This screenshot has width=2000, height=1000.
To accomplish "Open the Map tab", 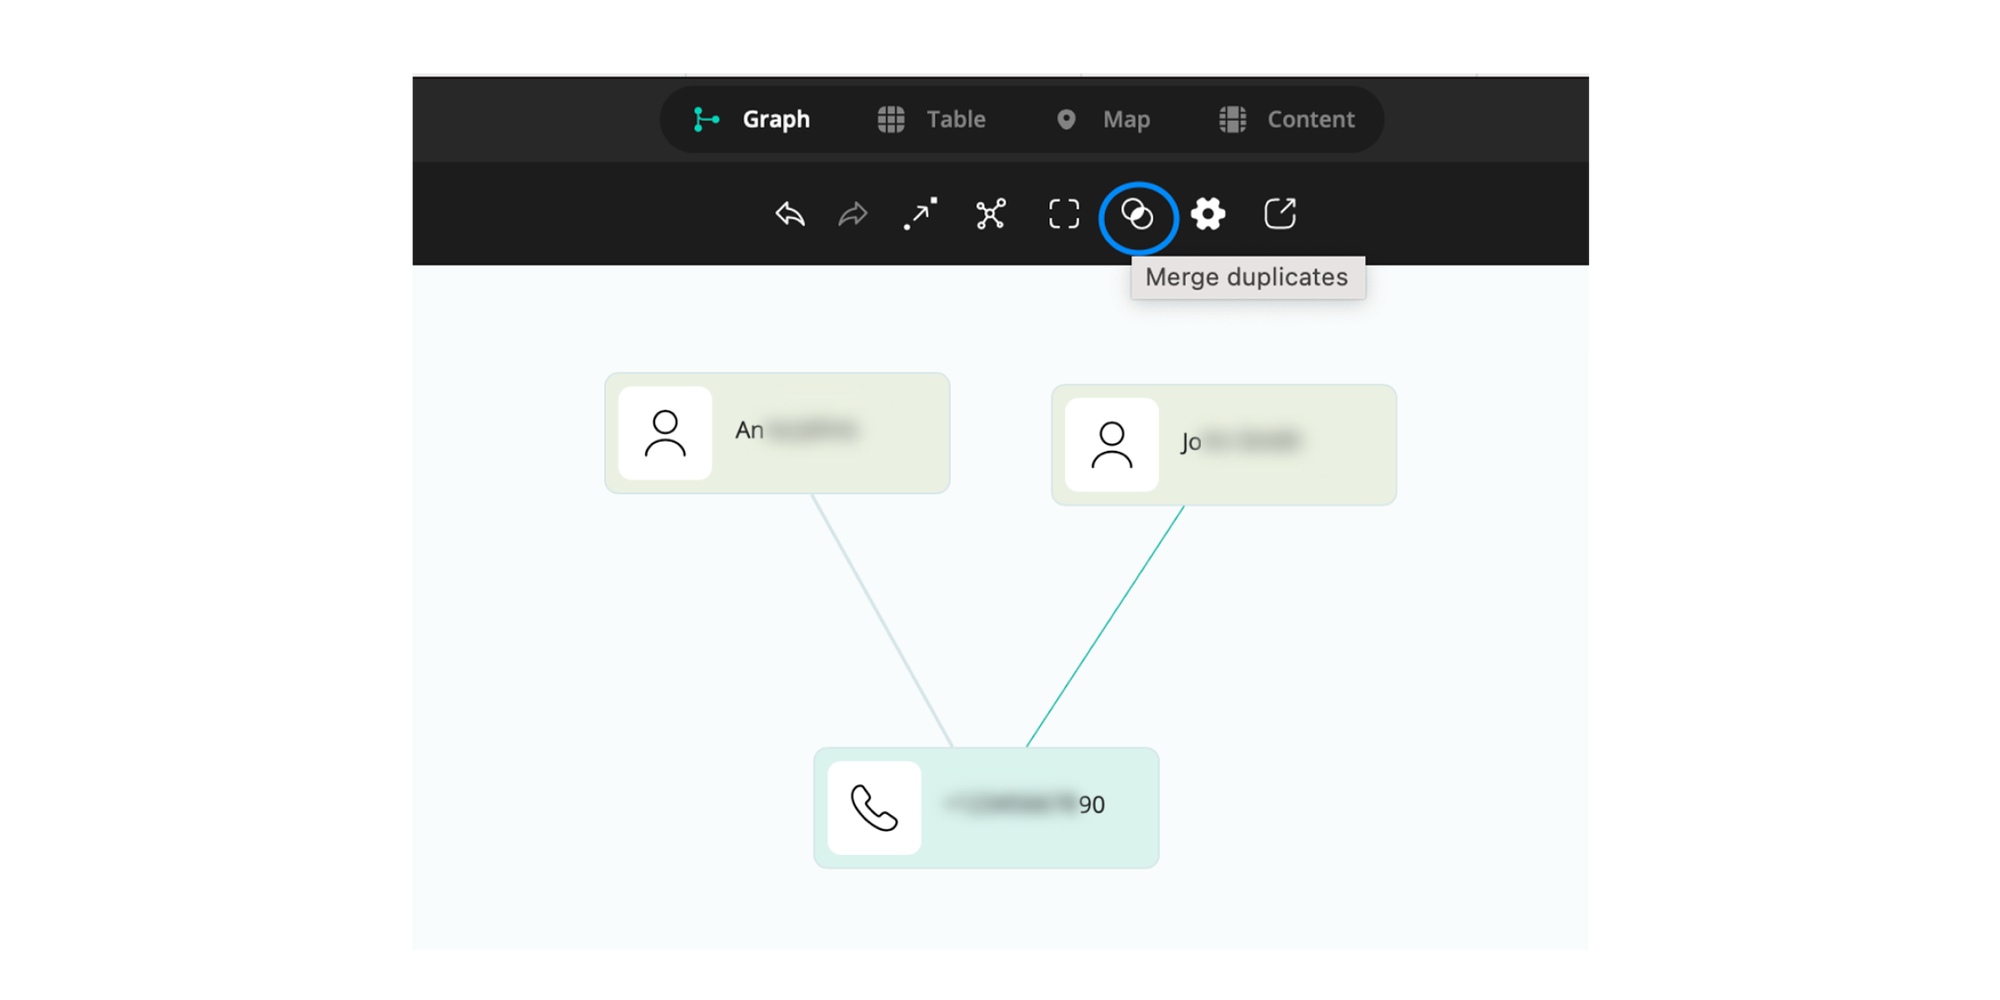I will 1104,120.
